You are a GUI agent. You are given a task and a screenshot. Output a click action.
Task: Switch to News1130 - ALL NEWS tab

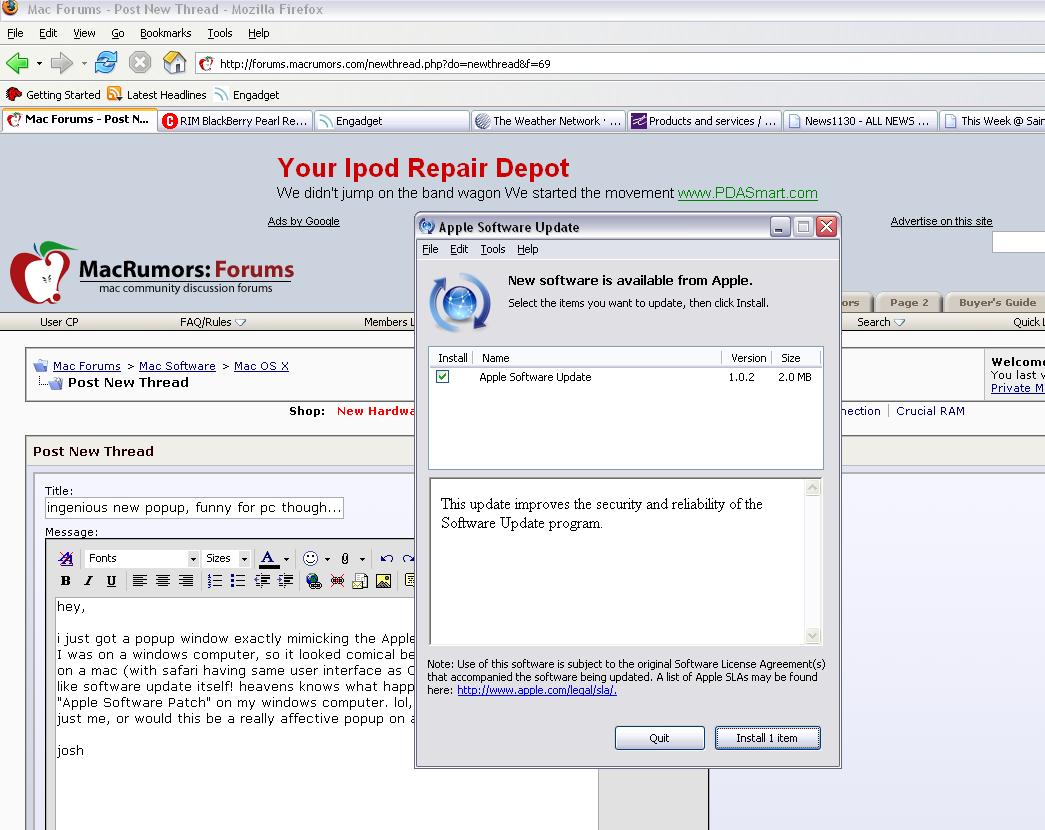click(860, 121)
